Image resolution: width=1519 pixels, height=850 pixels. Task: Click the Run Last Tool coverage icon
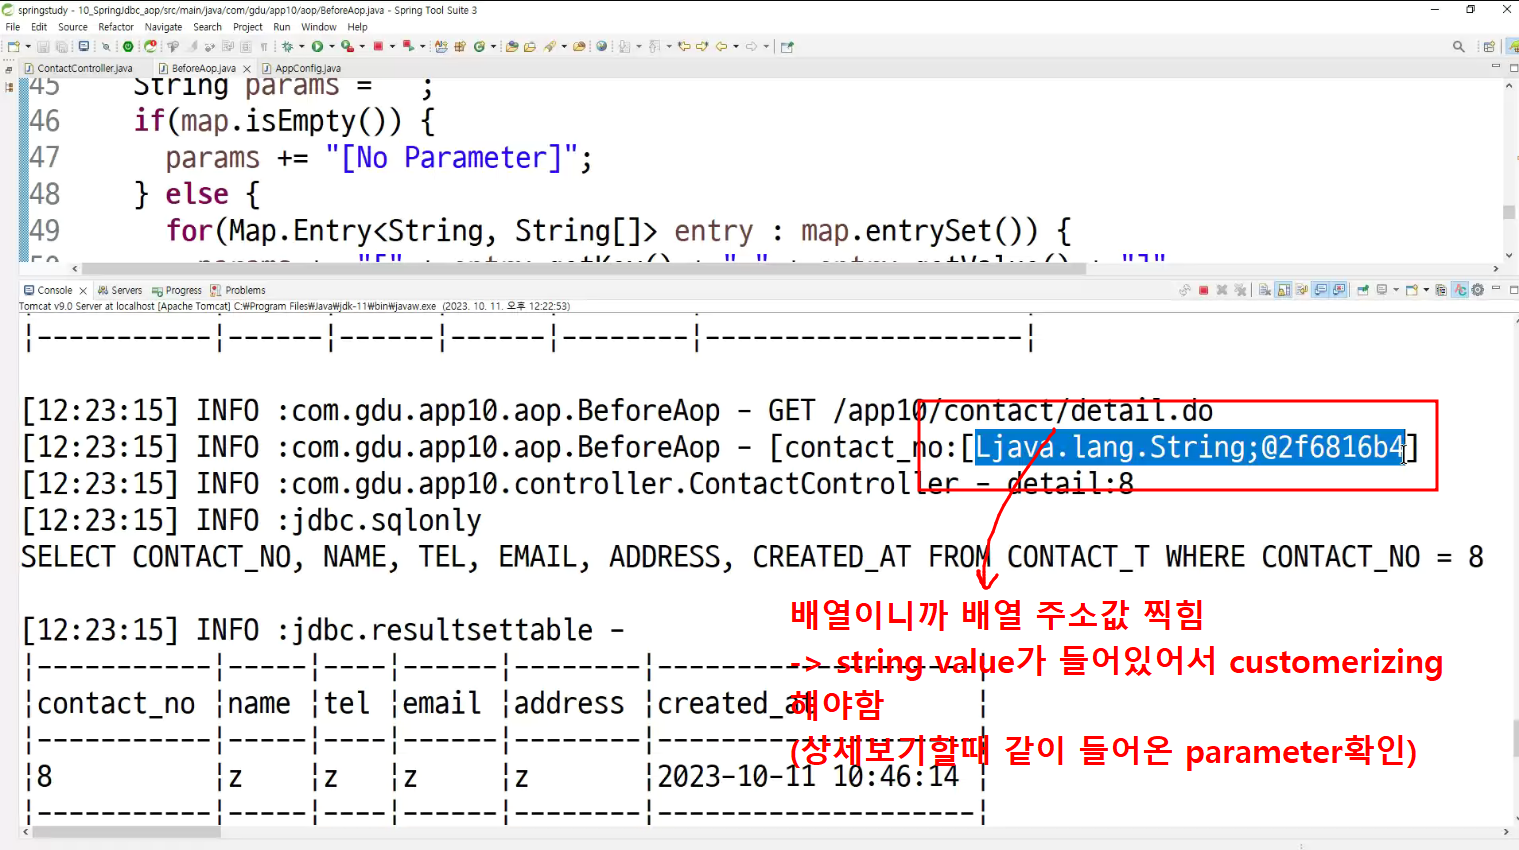pyautogui.click(x=347, y=46)
